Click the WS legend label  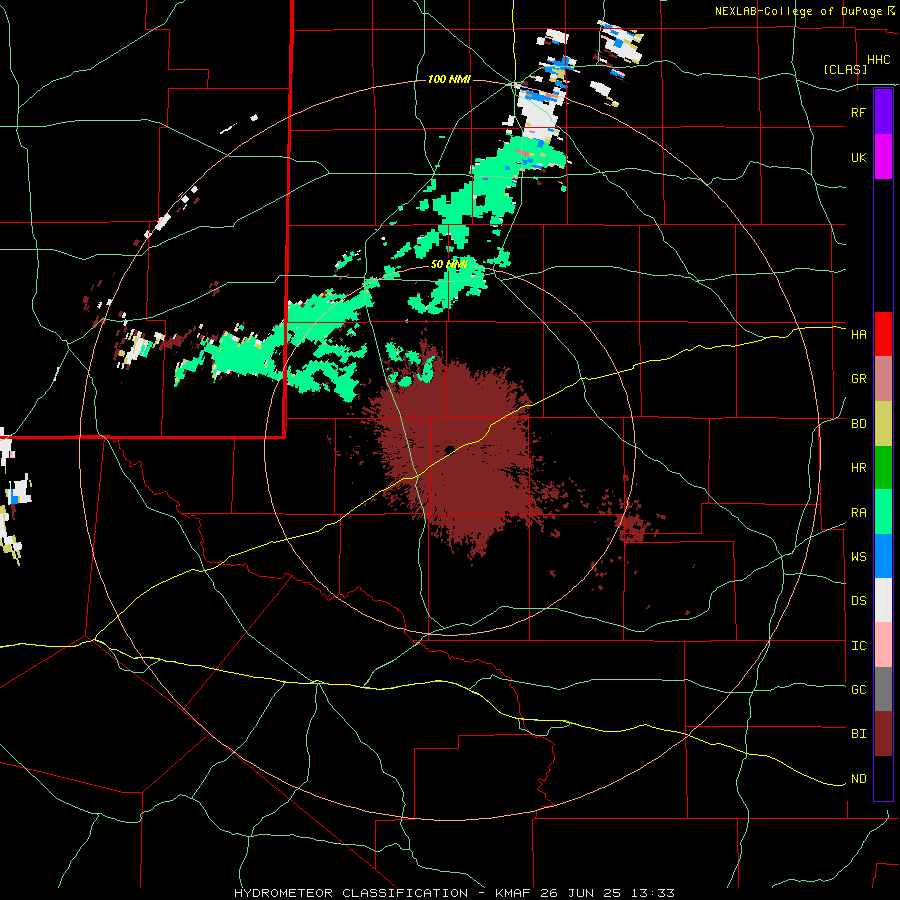tap(858, 557)
